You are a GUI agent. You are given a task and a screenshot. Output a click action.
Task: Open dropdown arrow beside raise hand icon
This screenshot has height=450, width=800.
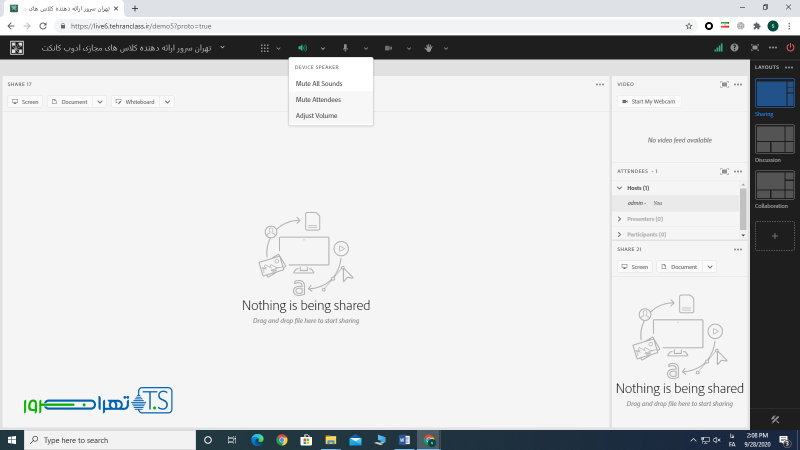[445, 47]
